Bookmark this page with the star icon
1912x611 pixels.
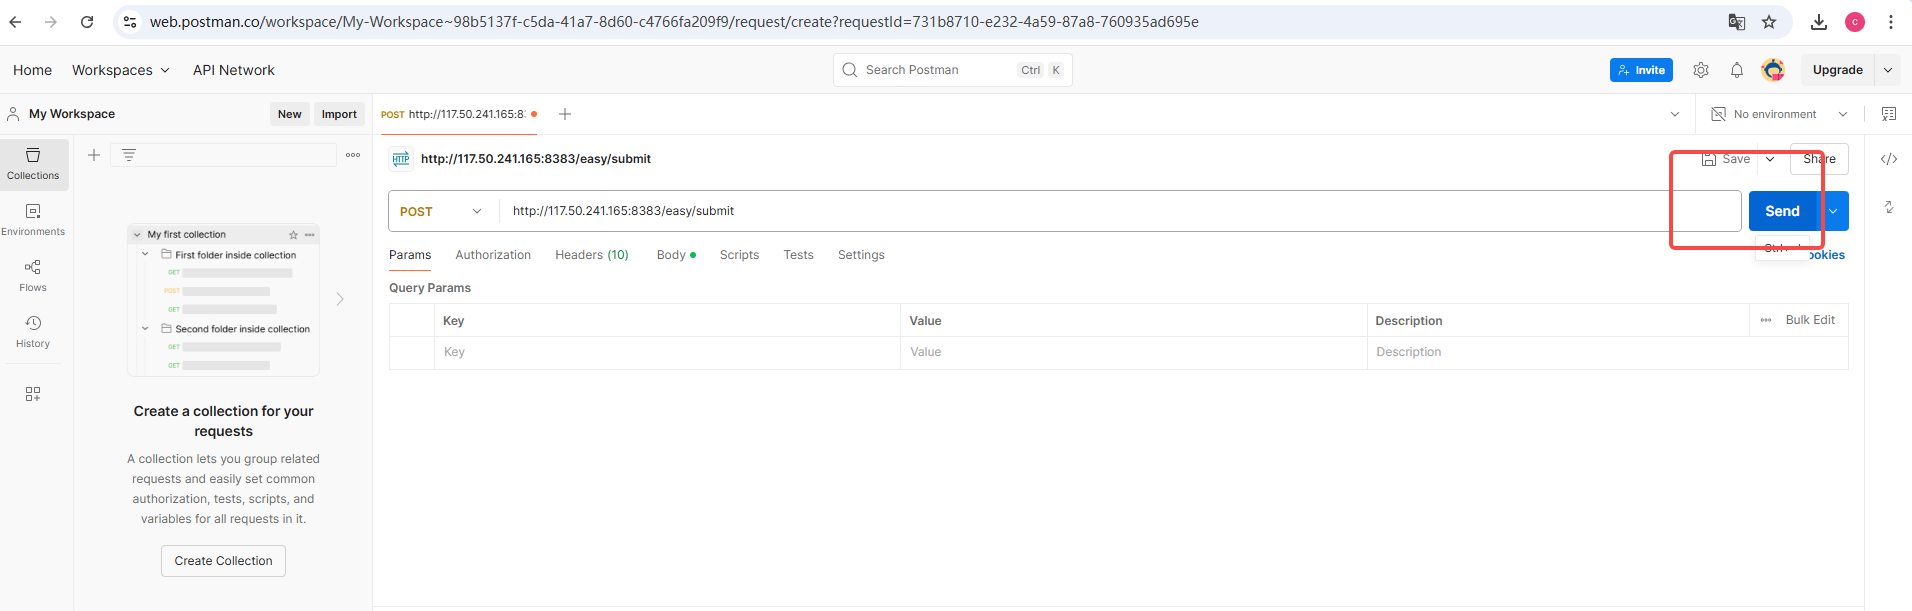[x=1769, y=22]
